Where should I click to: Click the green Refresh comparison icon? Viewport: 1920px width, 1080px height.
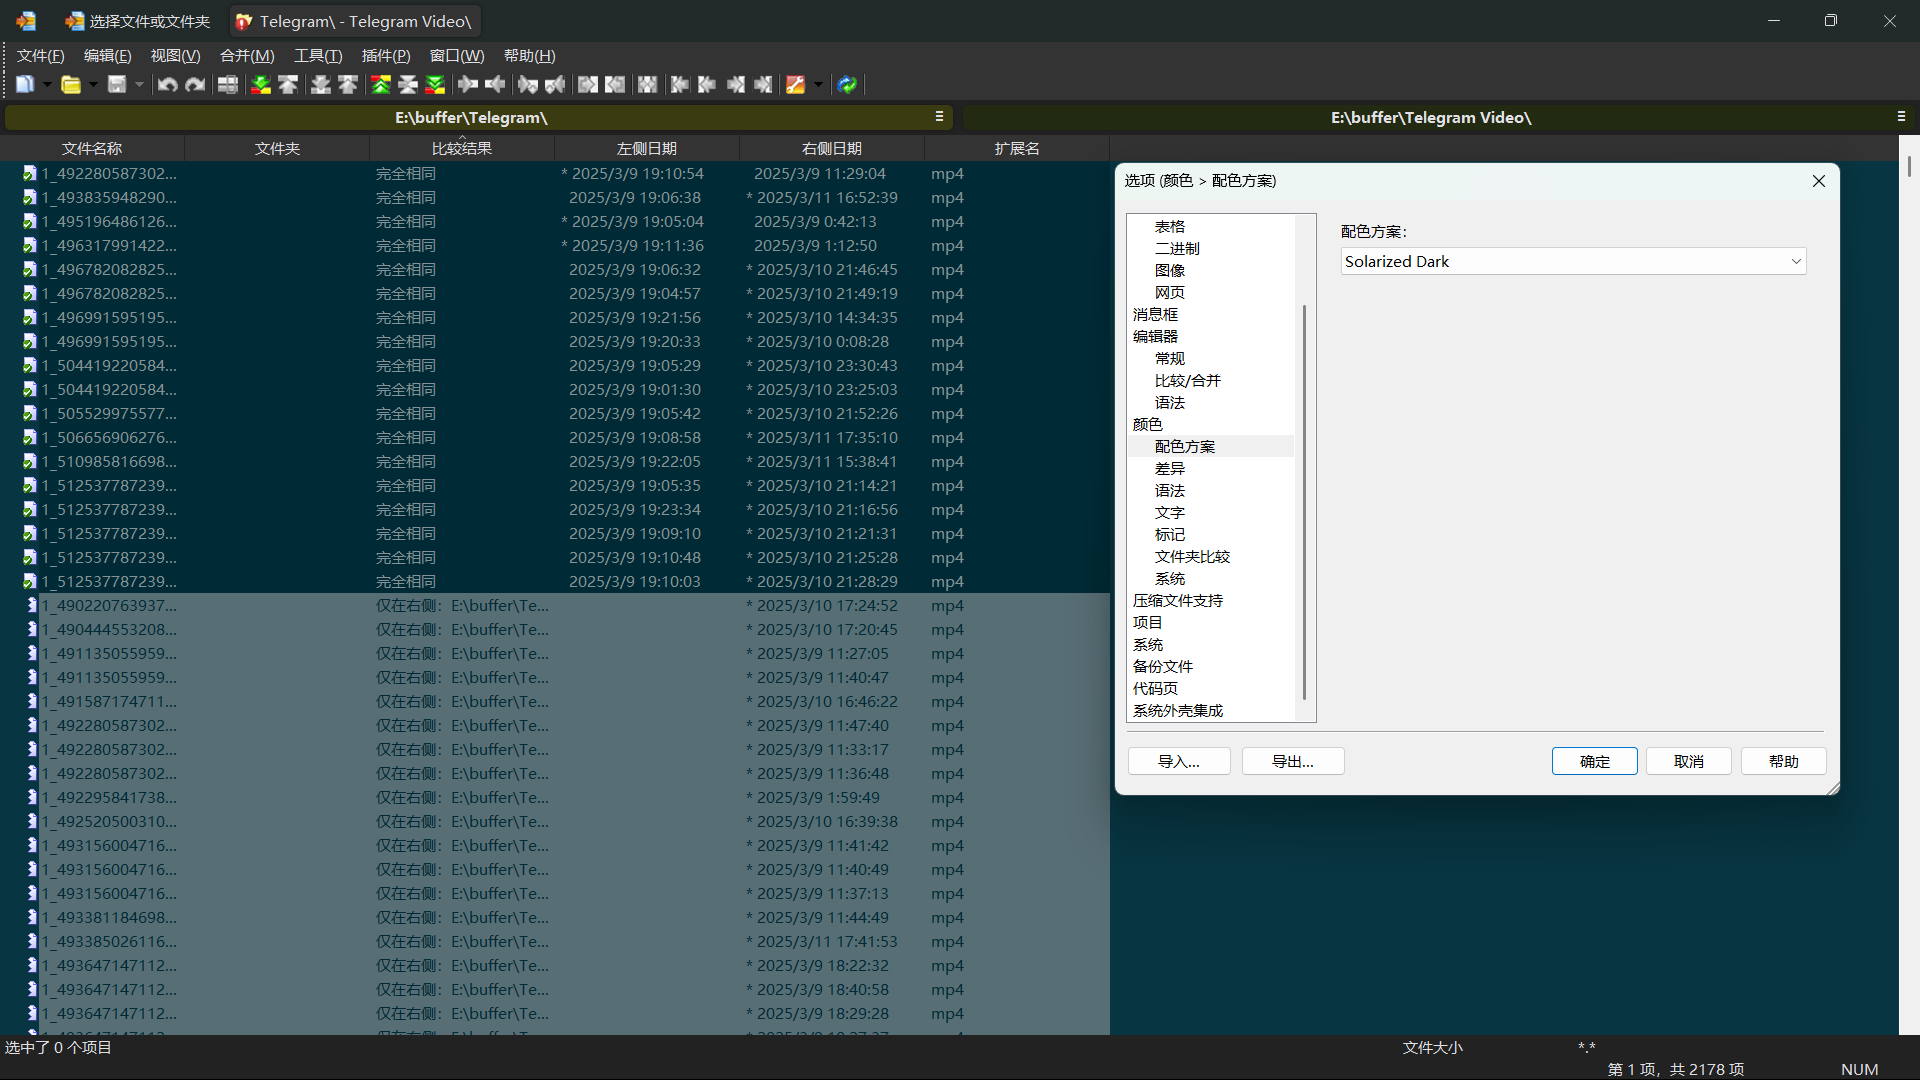point(847,84)
